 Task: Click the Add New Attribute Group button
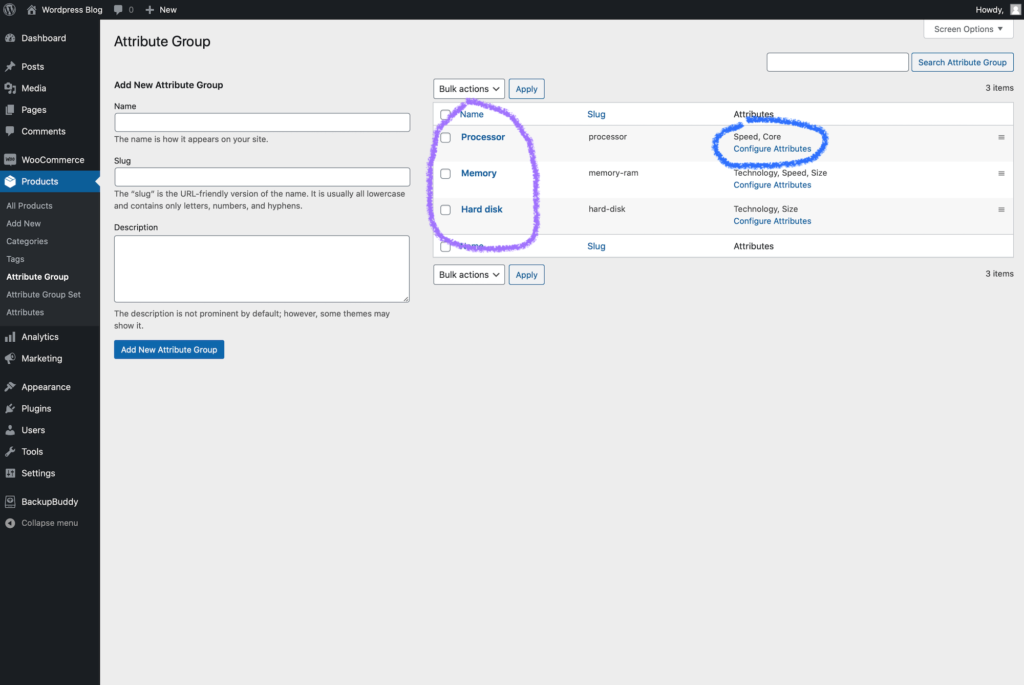169,350
